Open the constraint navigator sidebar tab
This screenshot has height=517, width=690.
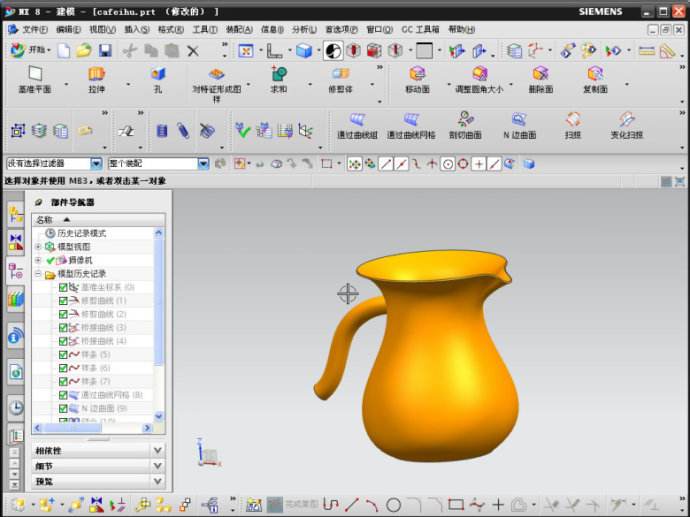(16, 242)
